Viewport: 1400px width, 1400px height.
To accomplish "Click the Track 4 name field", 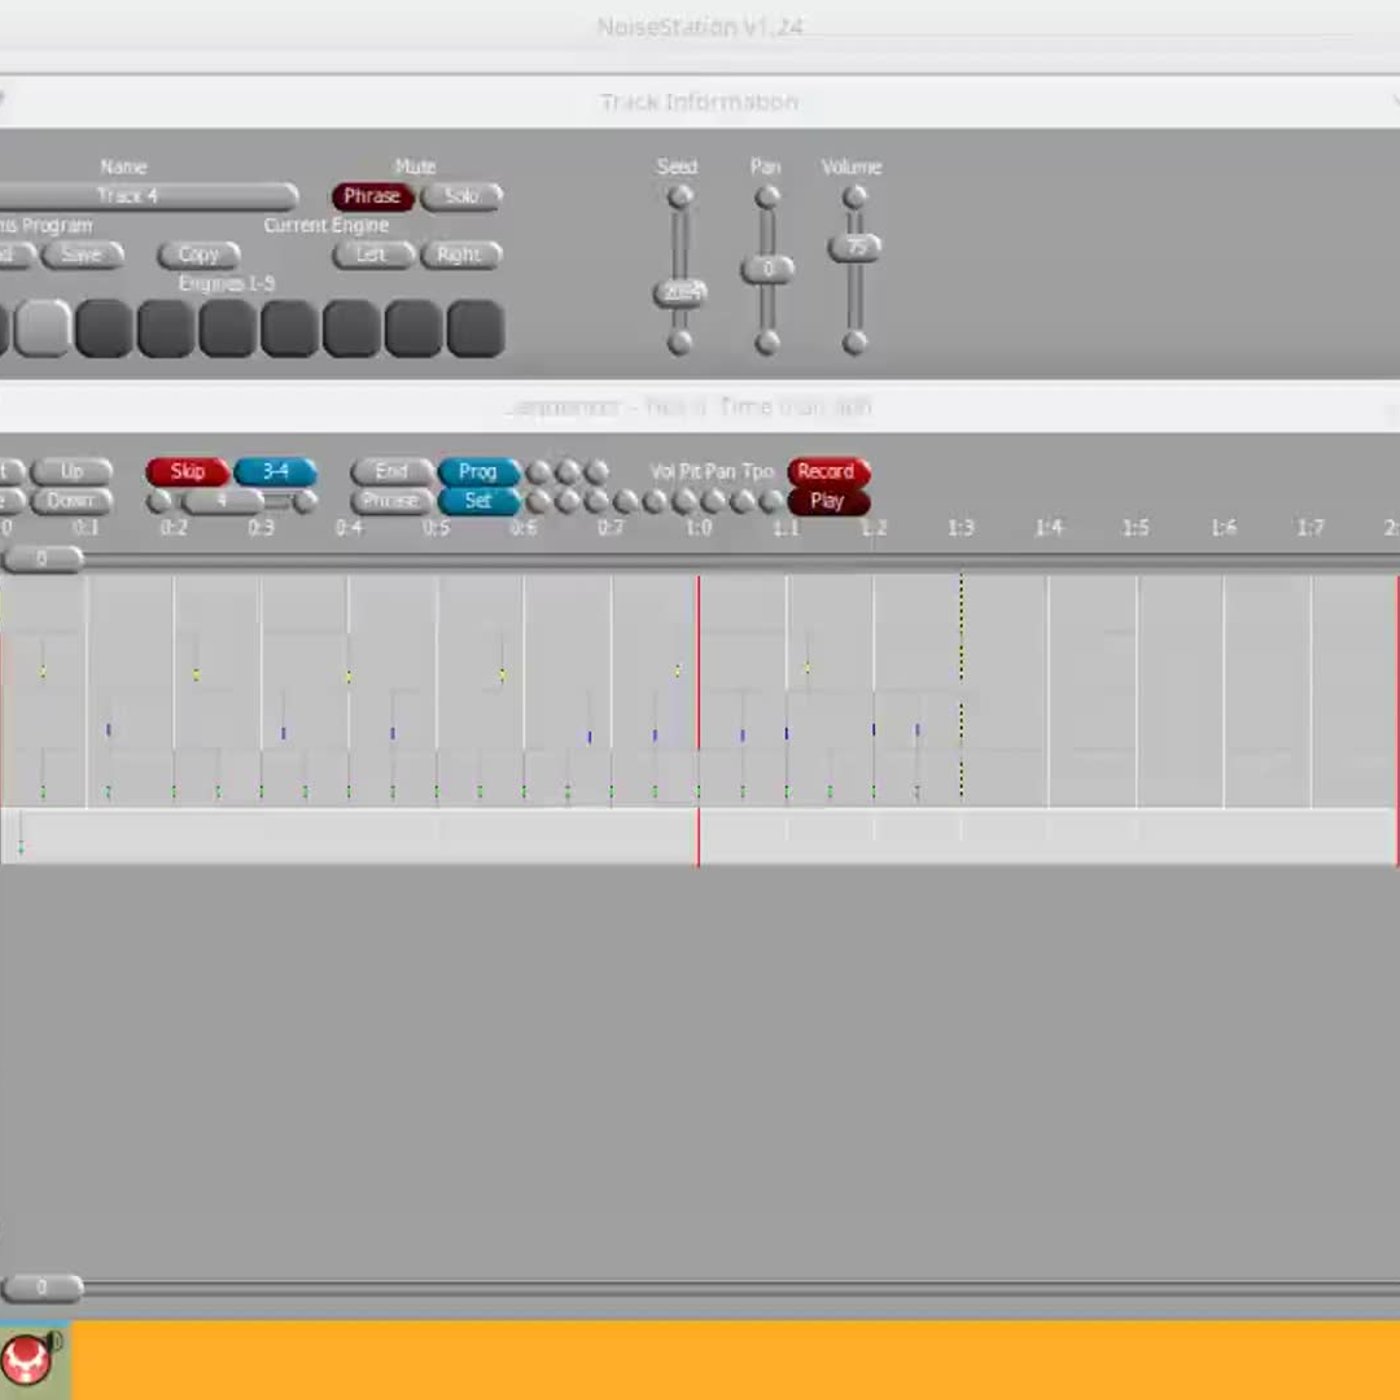I will pos(148,196).
